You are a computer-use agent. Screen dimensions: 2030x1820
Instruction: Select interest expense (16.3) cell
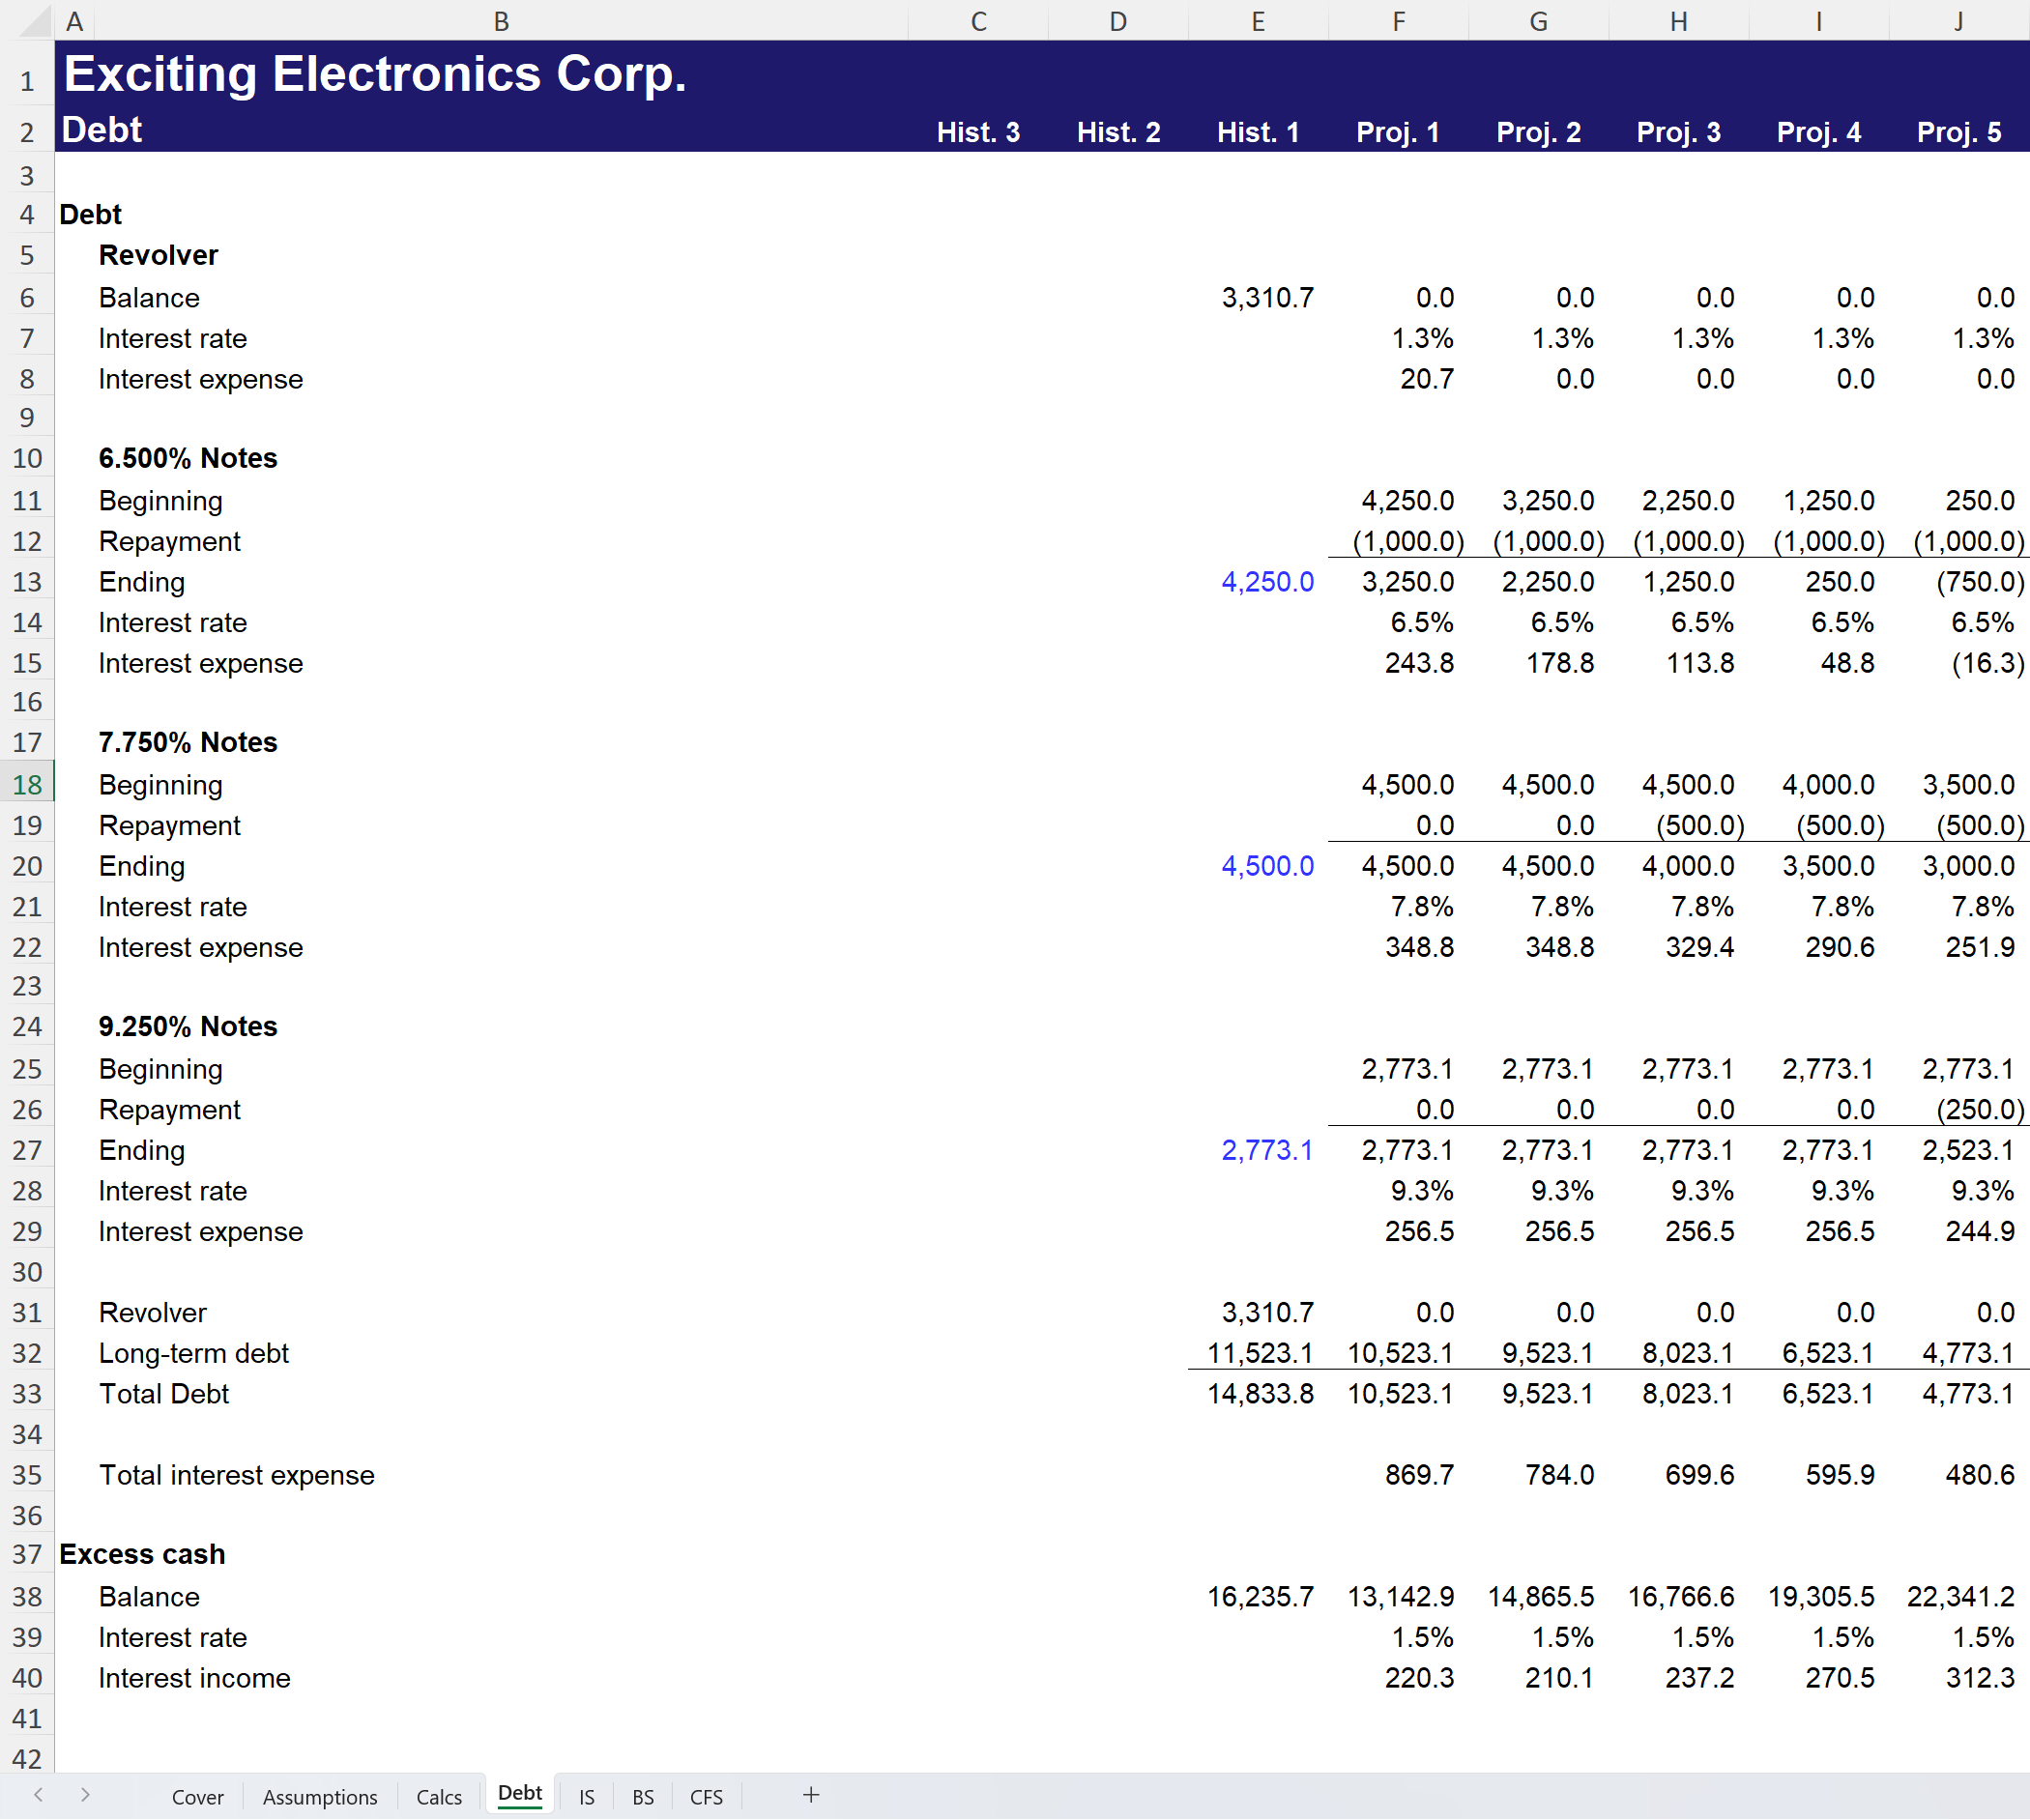coord(1988,663)
